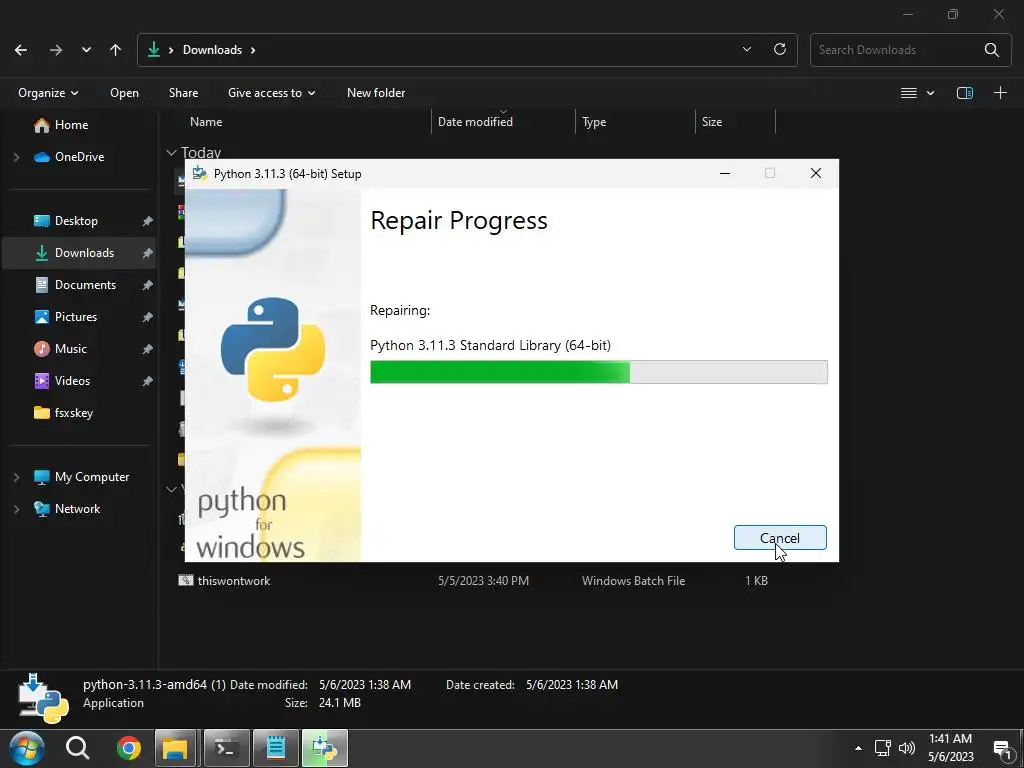Change the view layout icon
Screen dimensions: 1024x768
point(908,93)
